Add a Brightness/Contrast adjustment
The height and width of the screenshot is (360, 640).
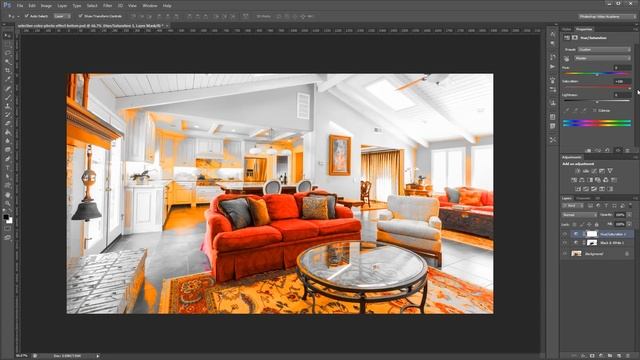coord(578,171)
